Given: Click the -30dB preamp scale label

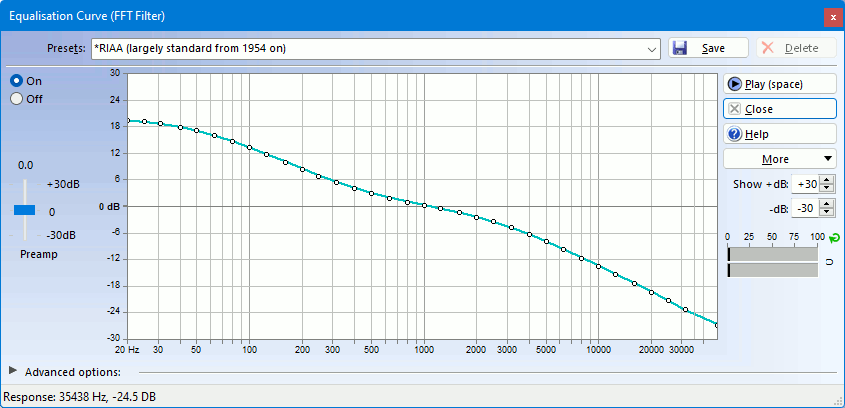Looking at the screenshot, I should coord(62,236).
